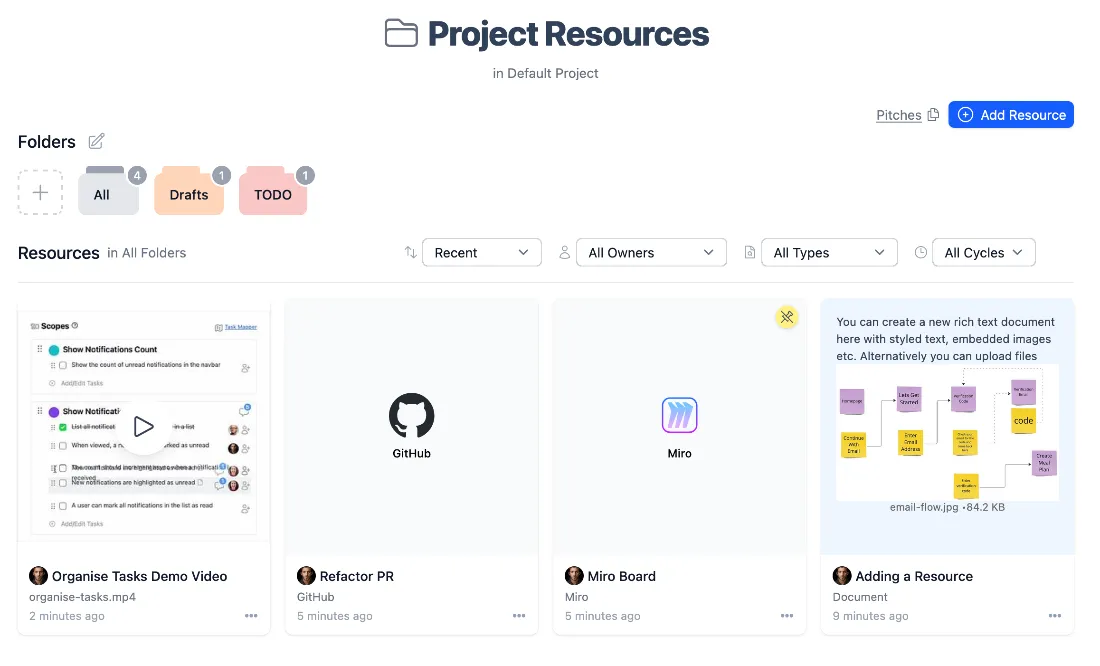Open the Miro Board title
1100x666 pixels.
(622, 576)
